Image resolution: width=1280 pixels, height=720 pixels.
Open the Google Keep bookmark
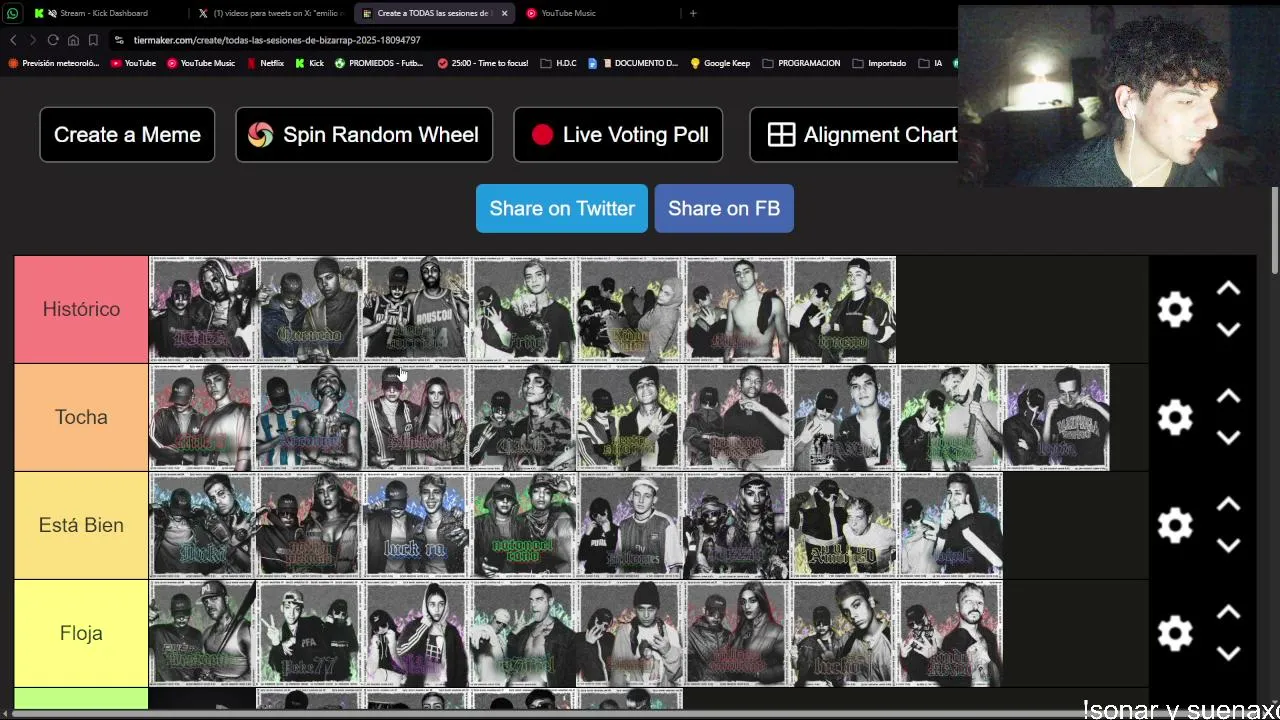pos(720,63)
